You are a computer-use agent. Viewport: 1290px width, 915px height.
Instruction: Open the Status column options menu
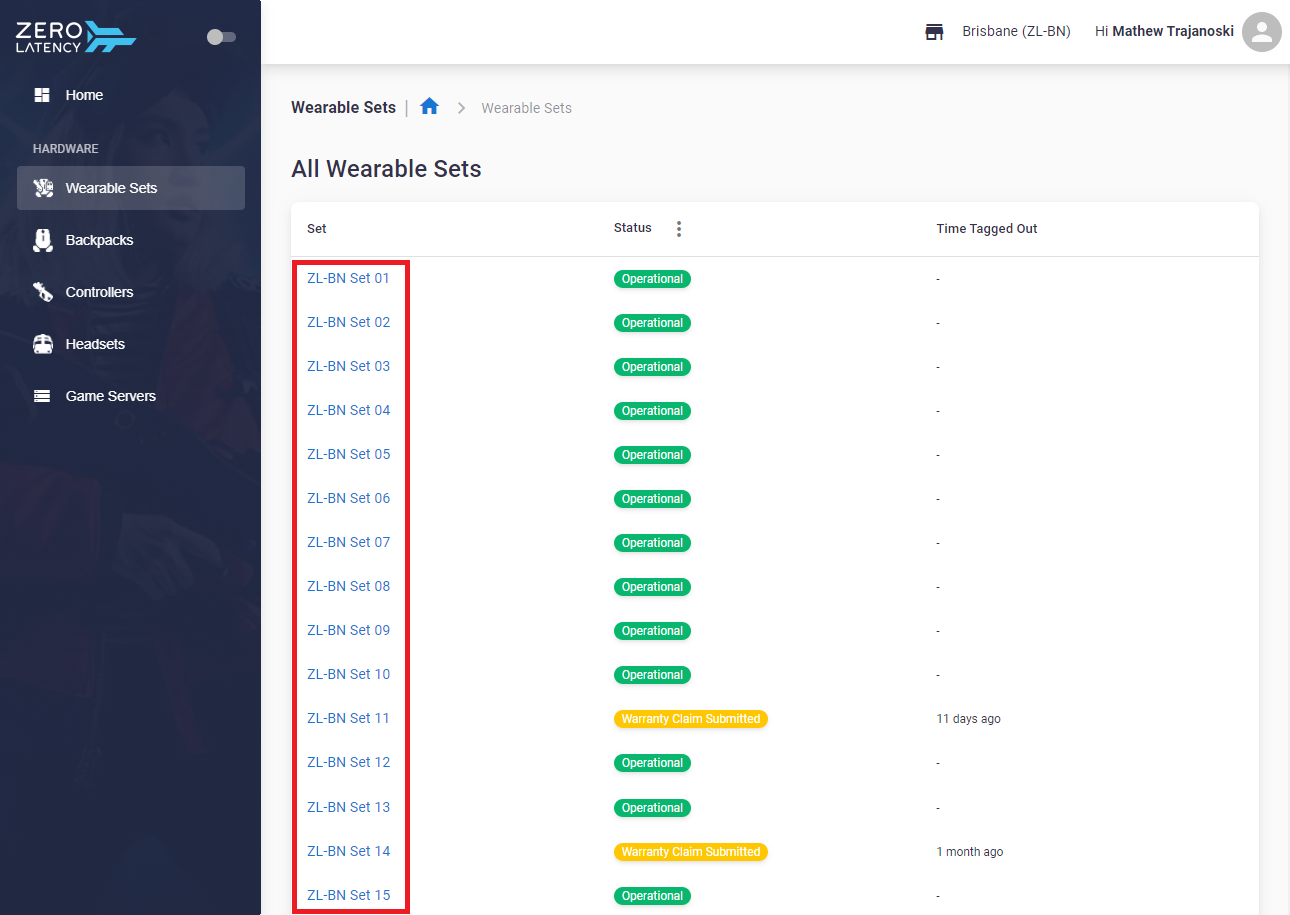(679, 229)
